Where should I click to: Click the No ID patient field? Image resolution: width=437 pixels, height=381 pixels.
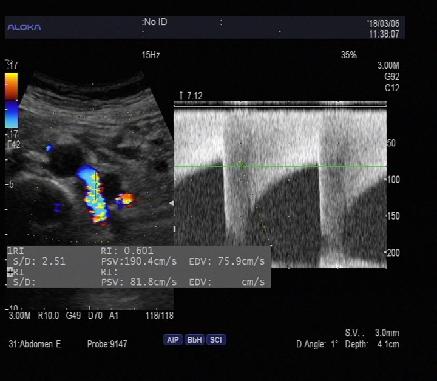pos(155,22)
